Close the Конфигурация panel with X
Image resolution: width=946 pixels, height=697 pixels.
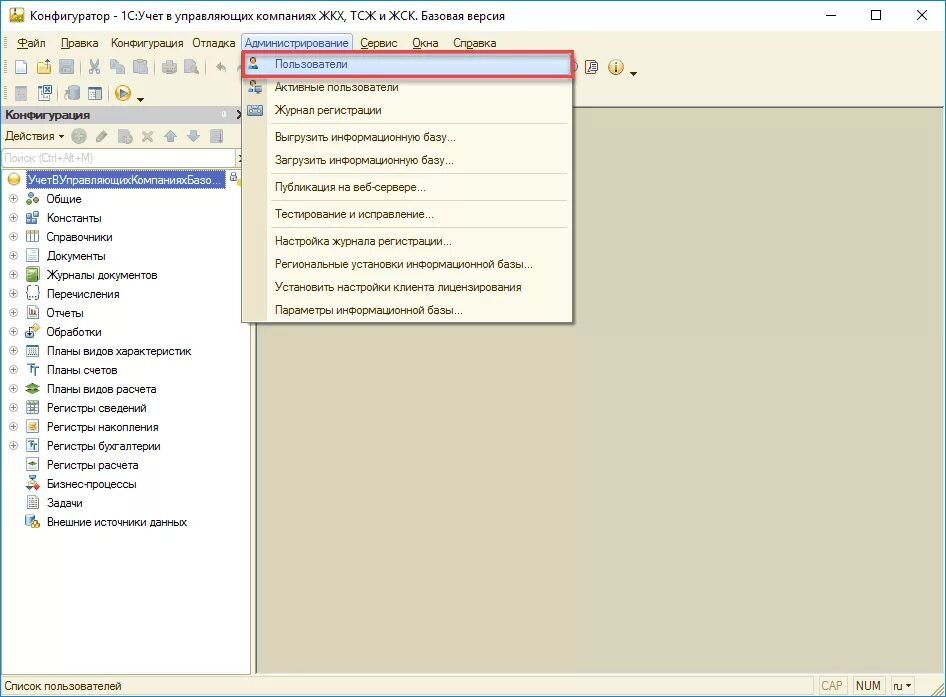point(239,115)
